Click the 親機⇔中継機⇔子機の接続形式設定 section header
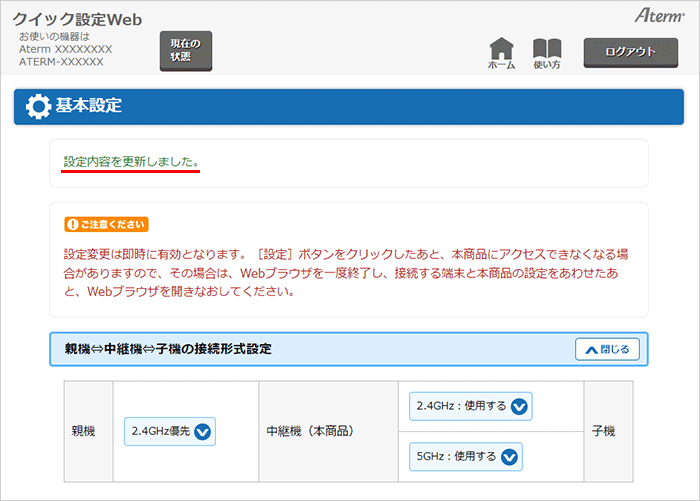Image resolution: width=700 pixels, height=501 pixels. tap(168, 349)
